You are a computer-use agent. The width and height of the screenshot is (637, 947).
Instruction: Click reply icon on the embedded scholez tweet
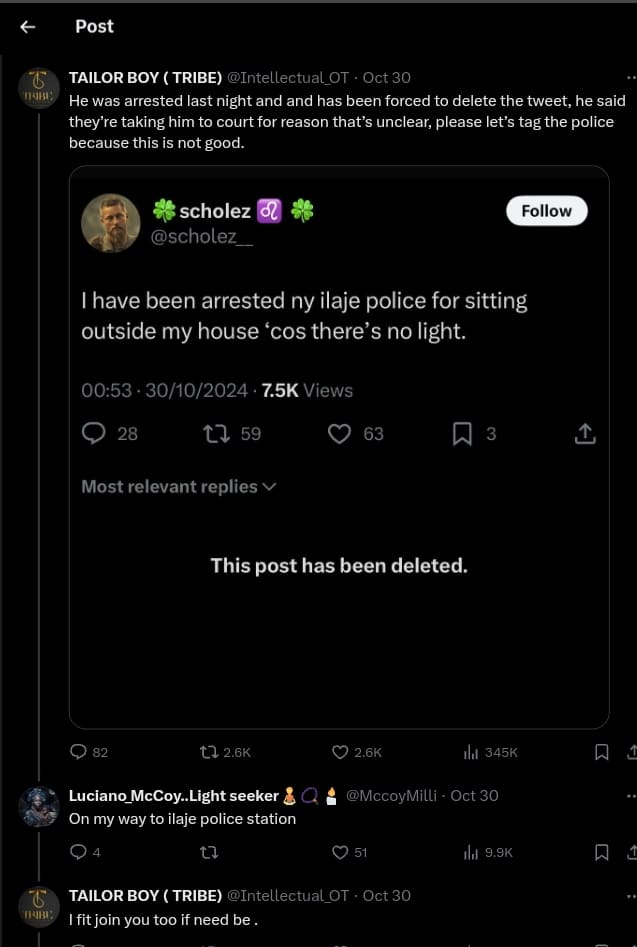click(x=94, y=433)
